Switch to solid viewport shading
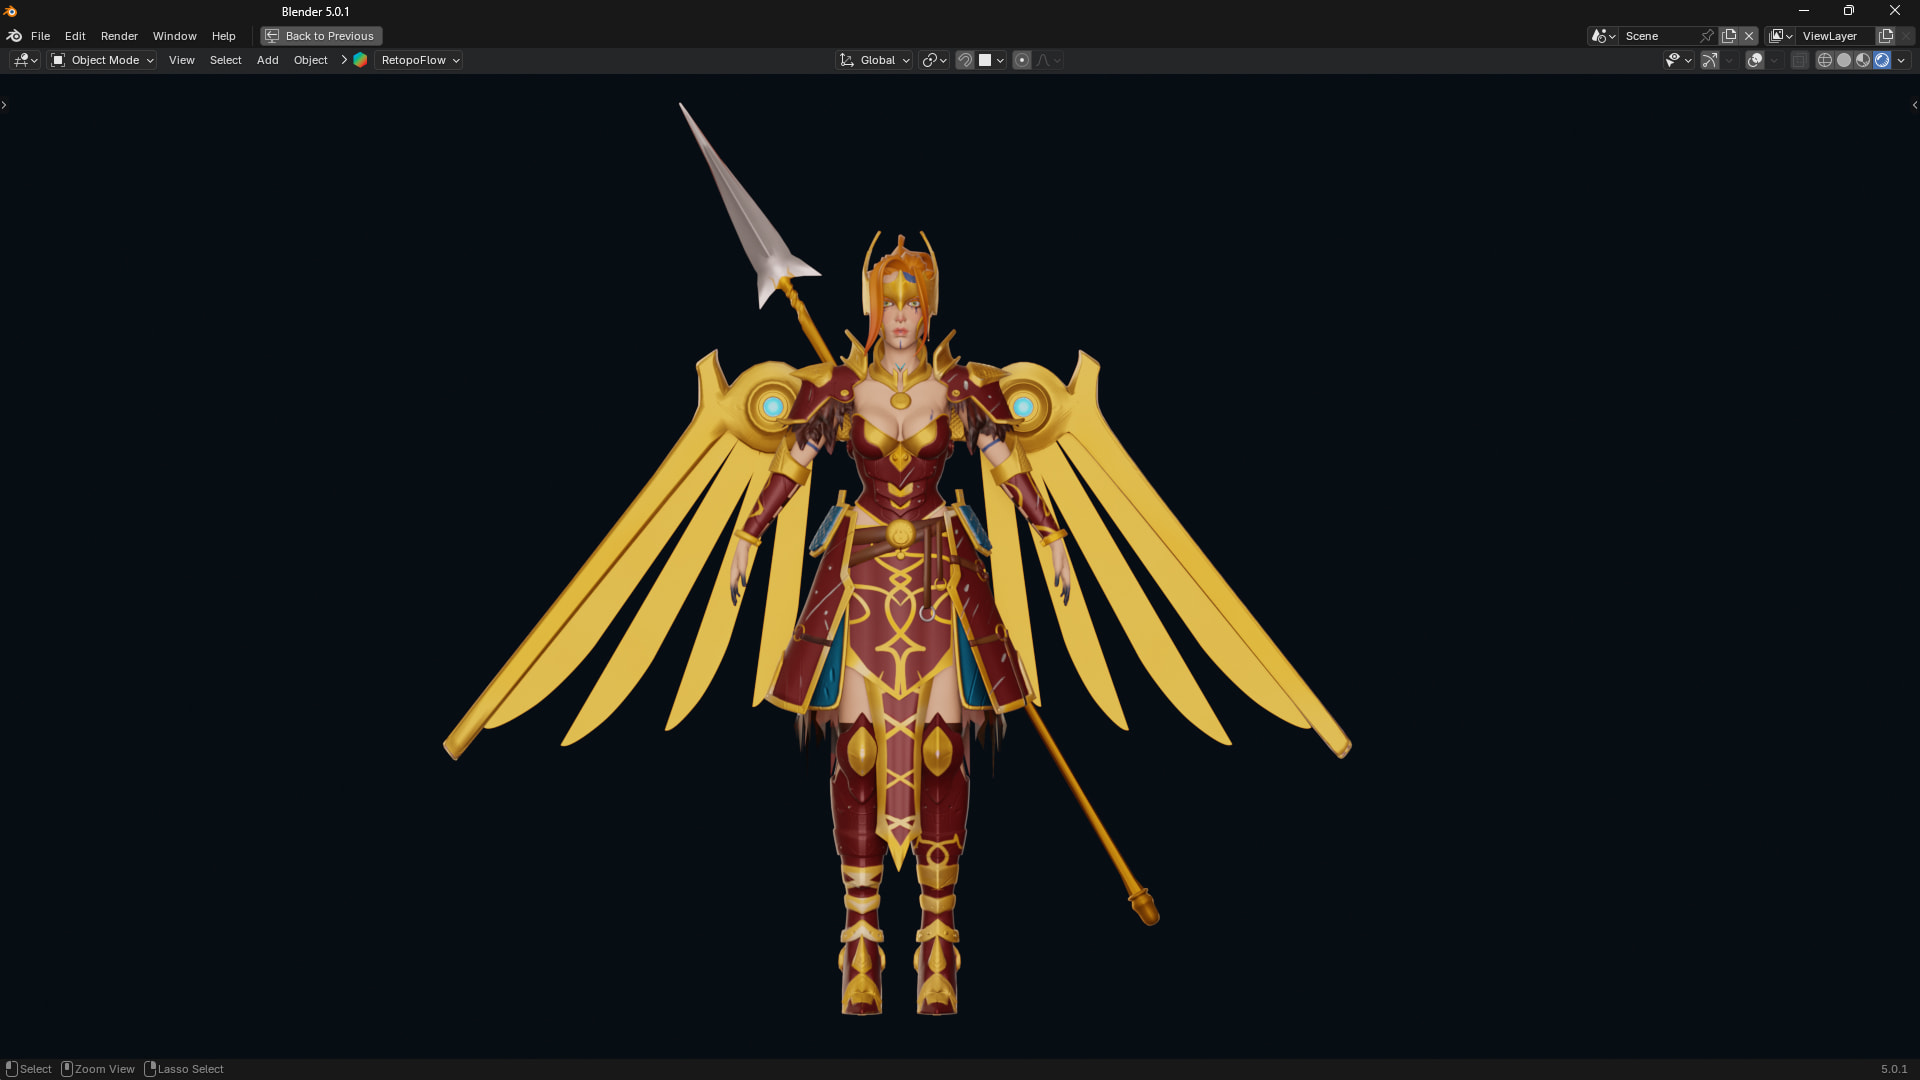1920x1080 pixels. point(1843,60)
